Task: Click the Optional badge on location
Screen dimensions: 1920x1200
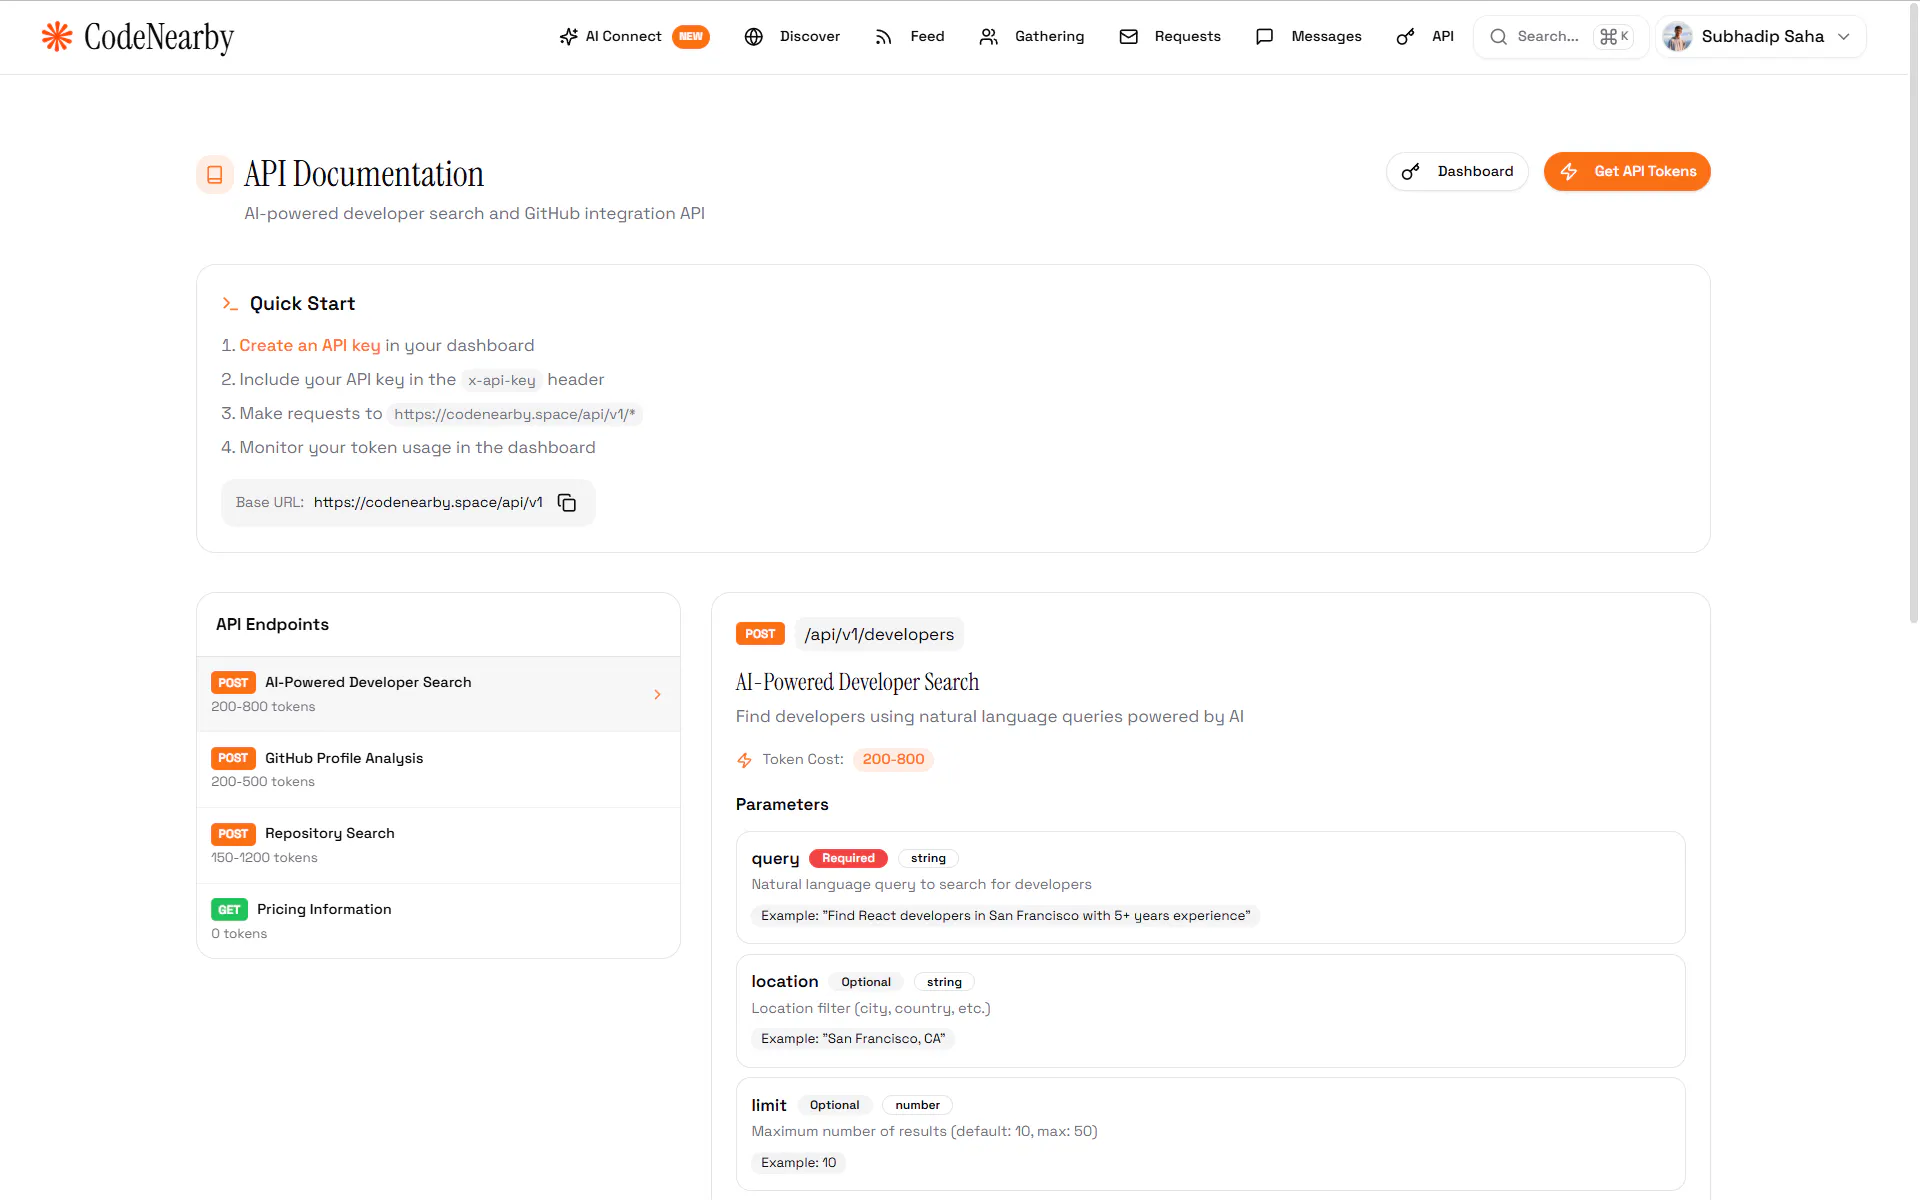Action: 866,983
